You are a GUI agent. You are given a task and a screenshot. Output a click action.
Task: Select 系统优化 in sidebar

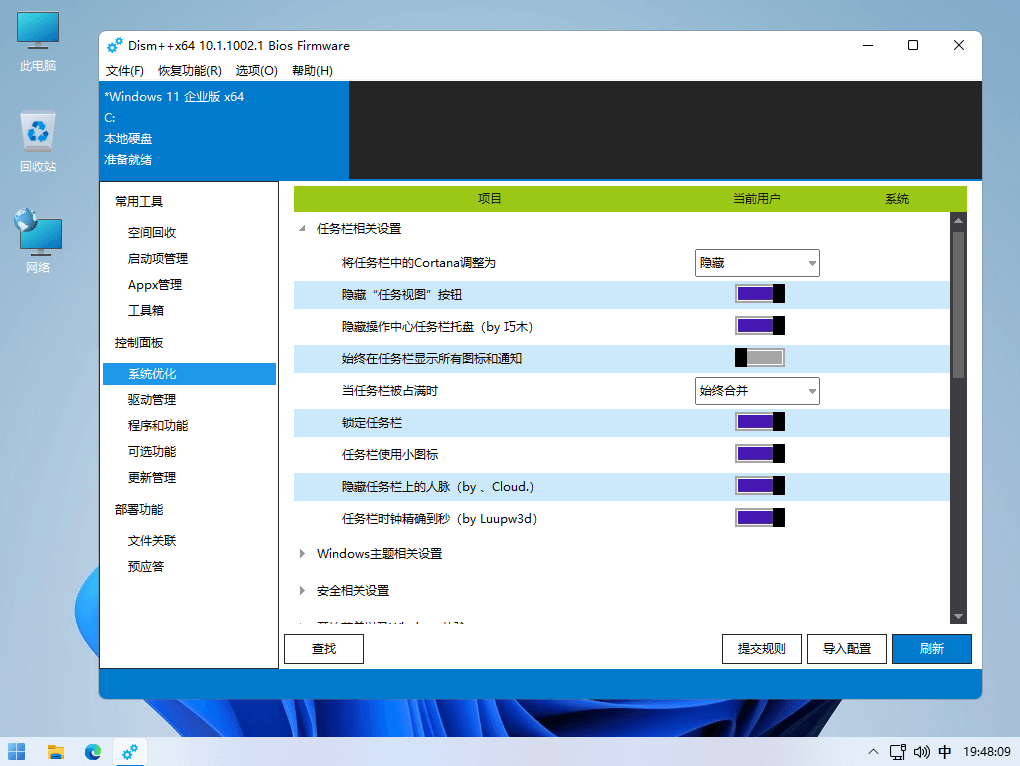tap(189, 374)
